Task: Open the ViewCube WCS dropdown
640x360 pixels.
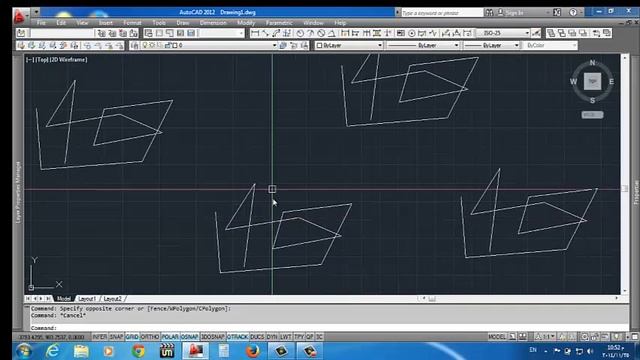Action: click(592, 115)
